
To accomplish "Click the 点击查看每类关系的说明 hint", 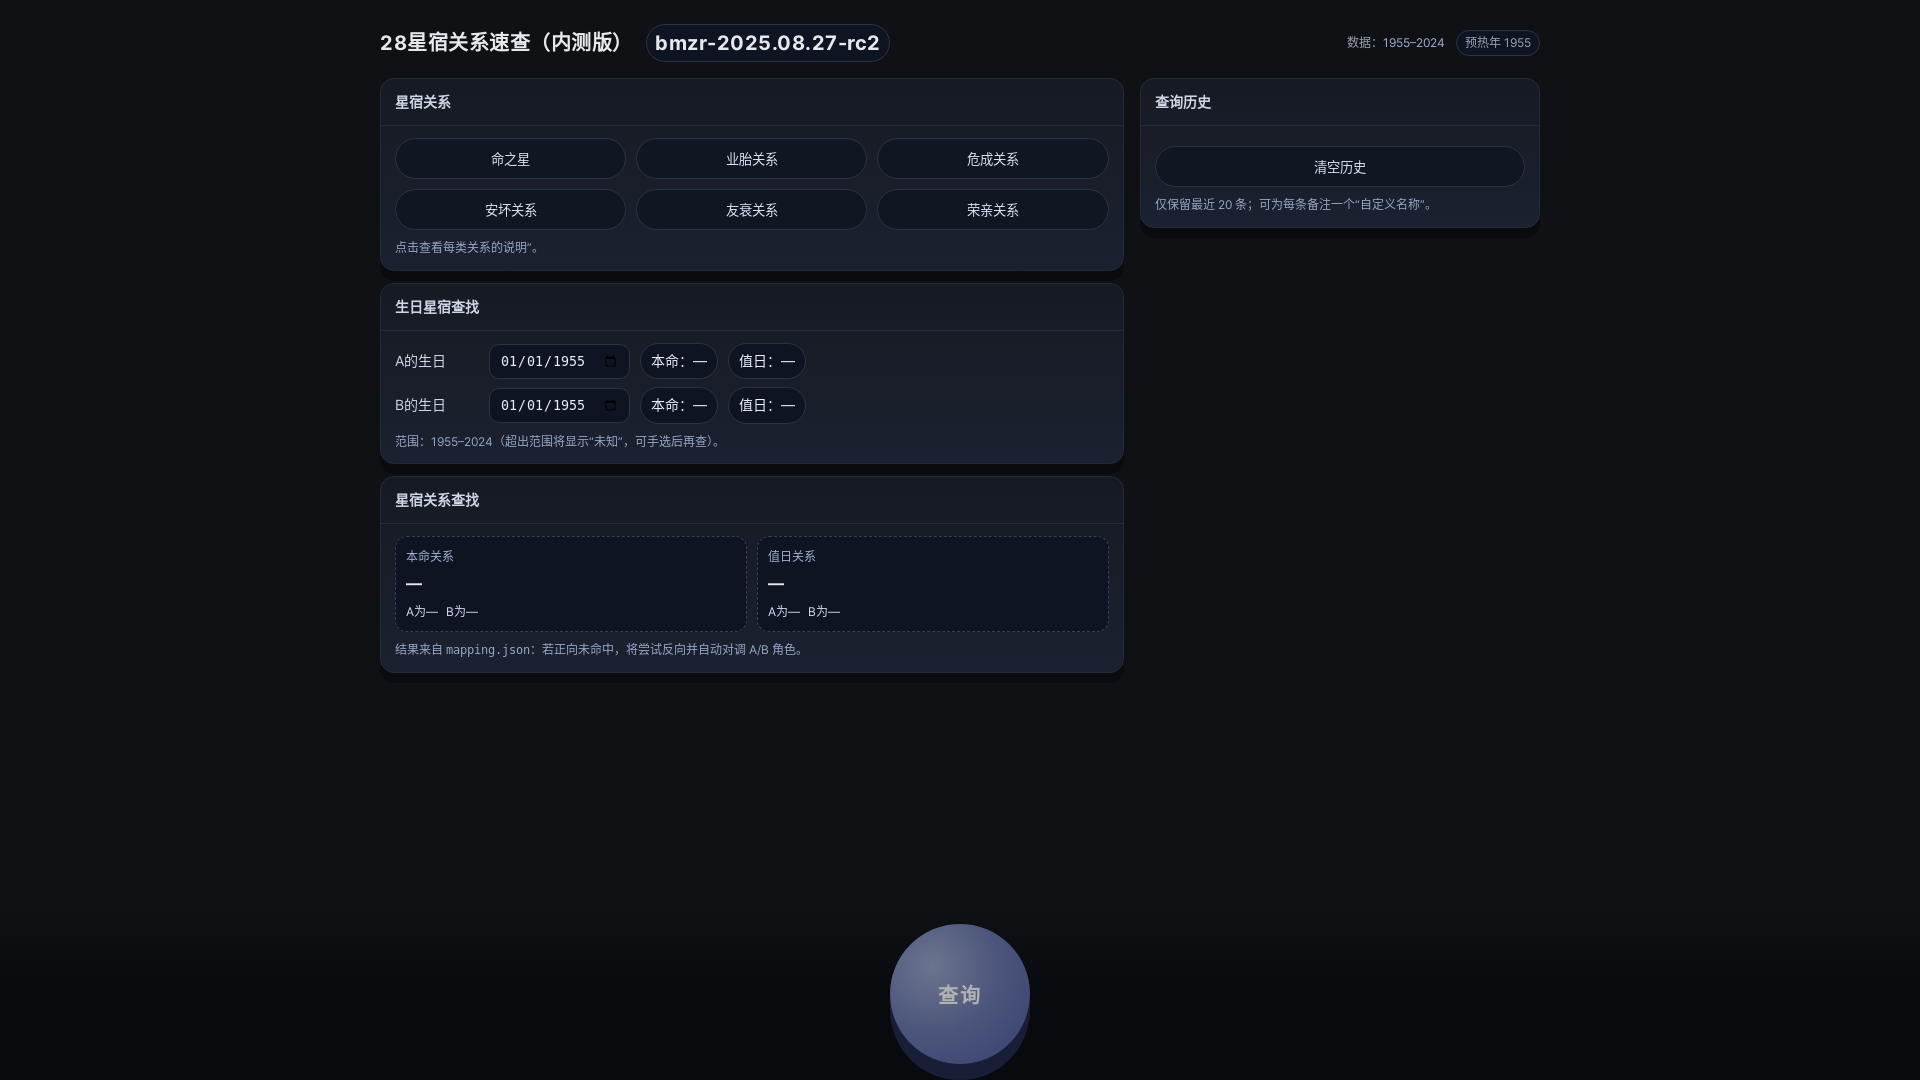I will pyautogui.click(x=469, y=247).
